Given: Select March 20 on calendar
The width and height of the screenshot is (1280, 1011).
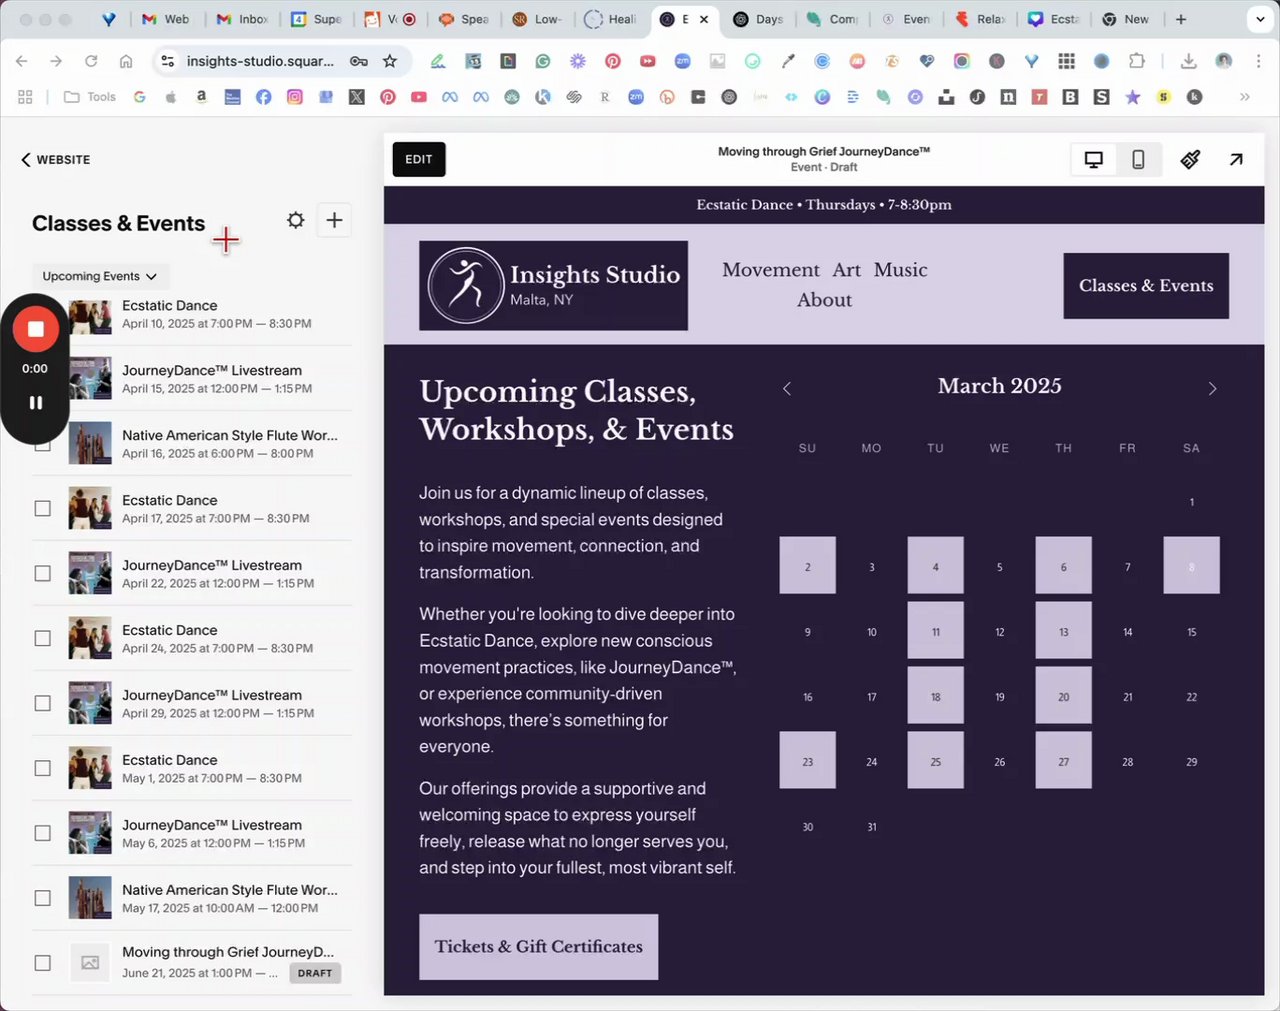Looking at the screenshot, I should (1063, 696).
